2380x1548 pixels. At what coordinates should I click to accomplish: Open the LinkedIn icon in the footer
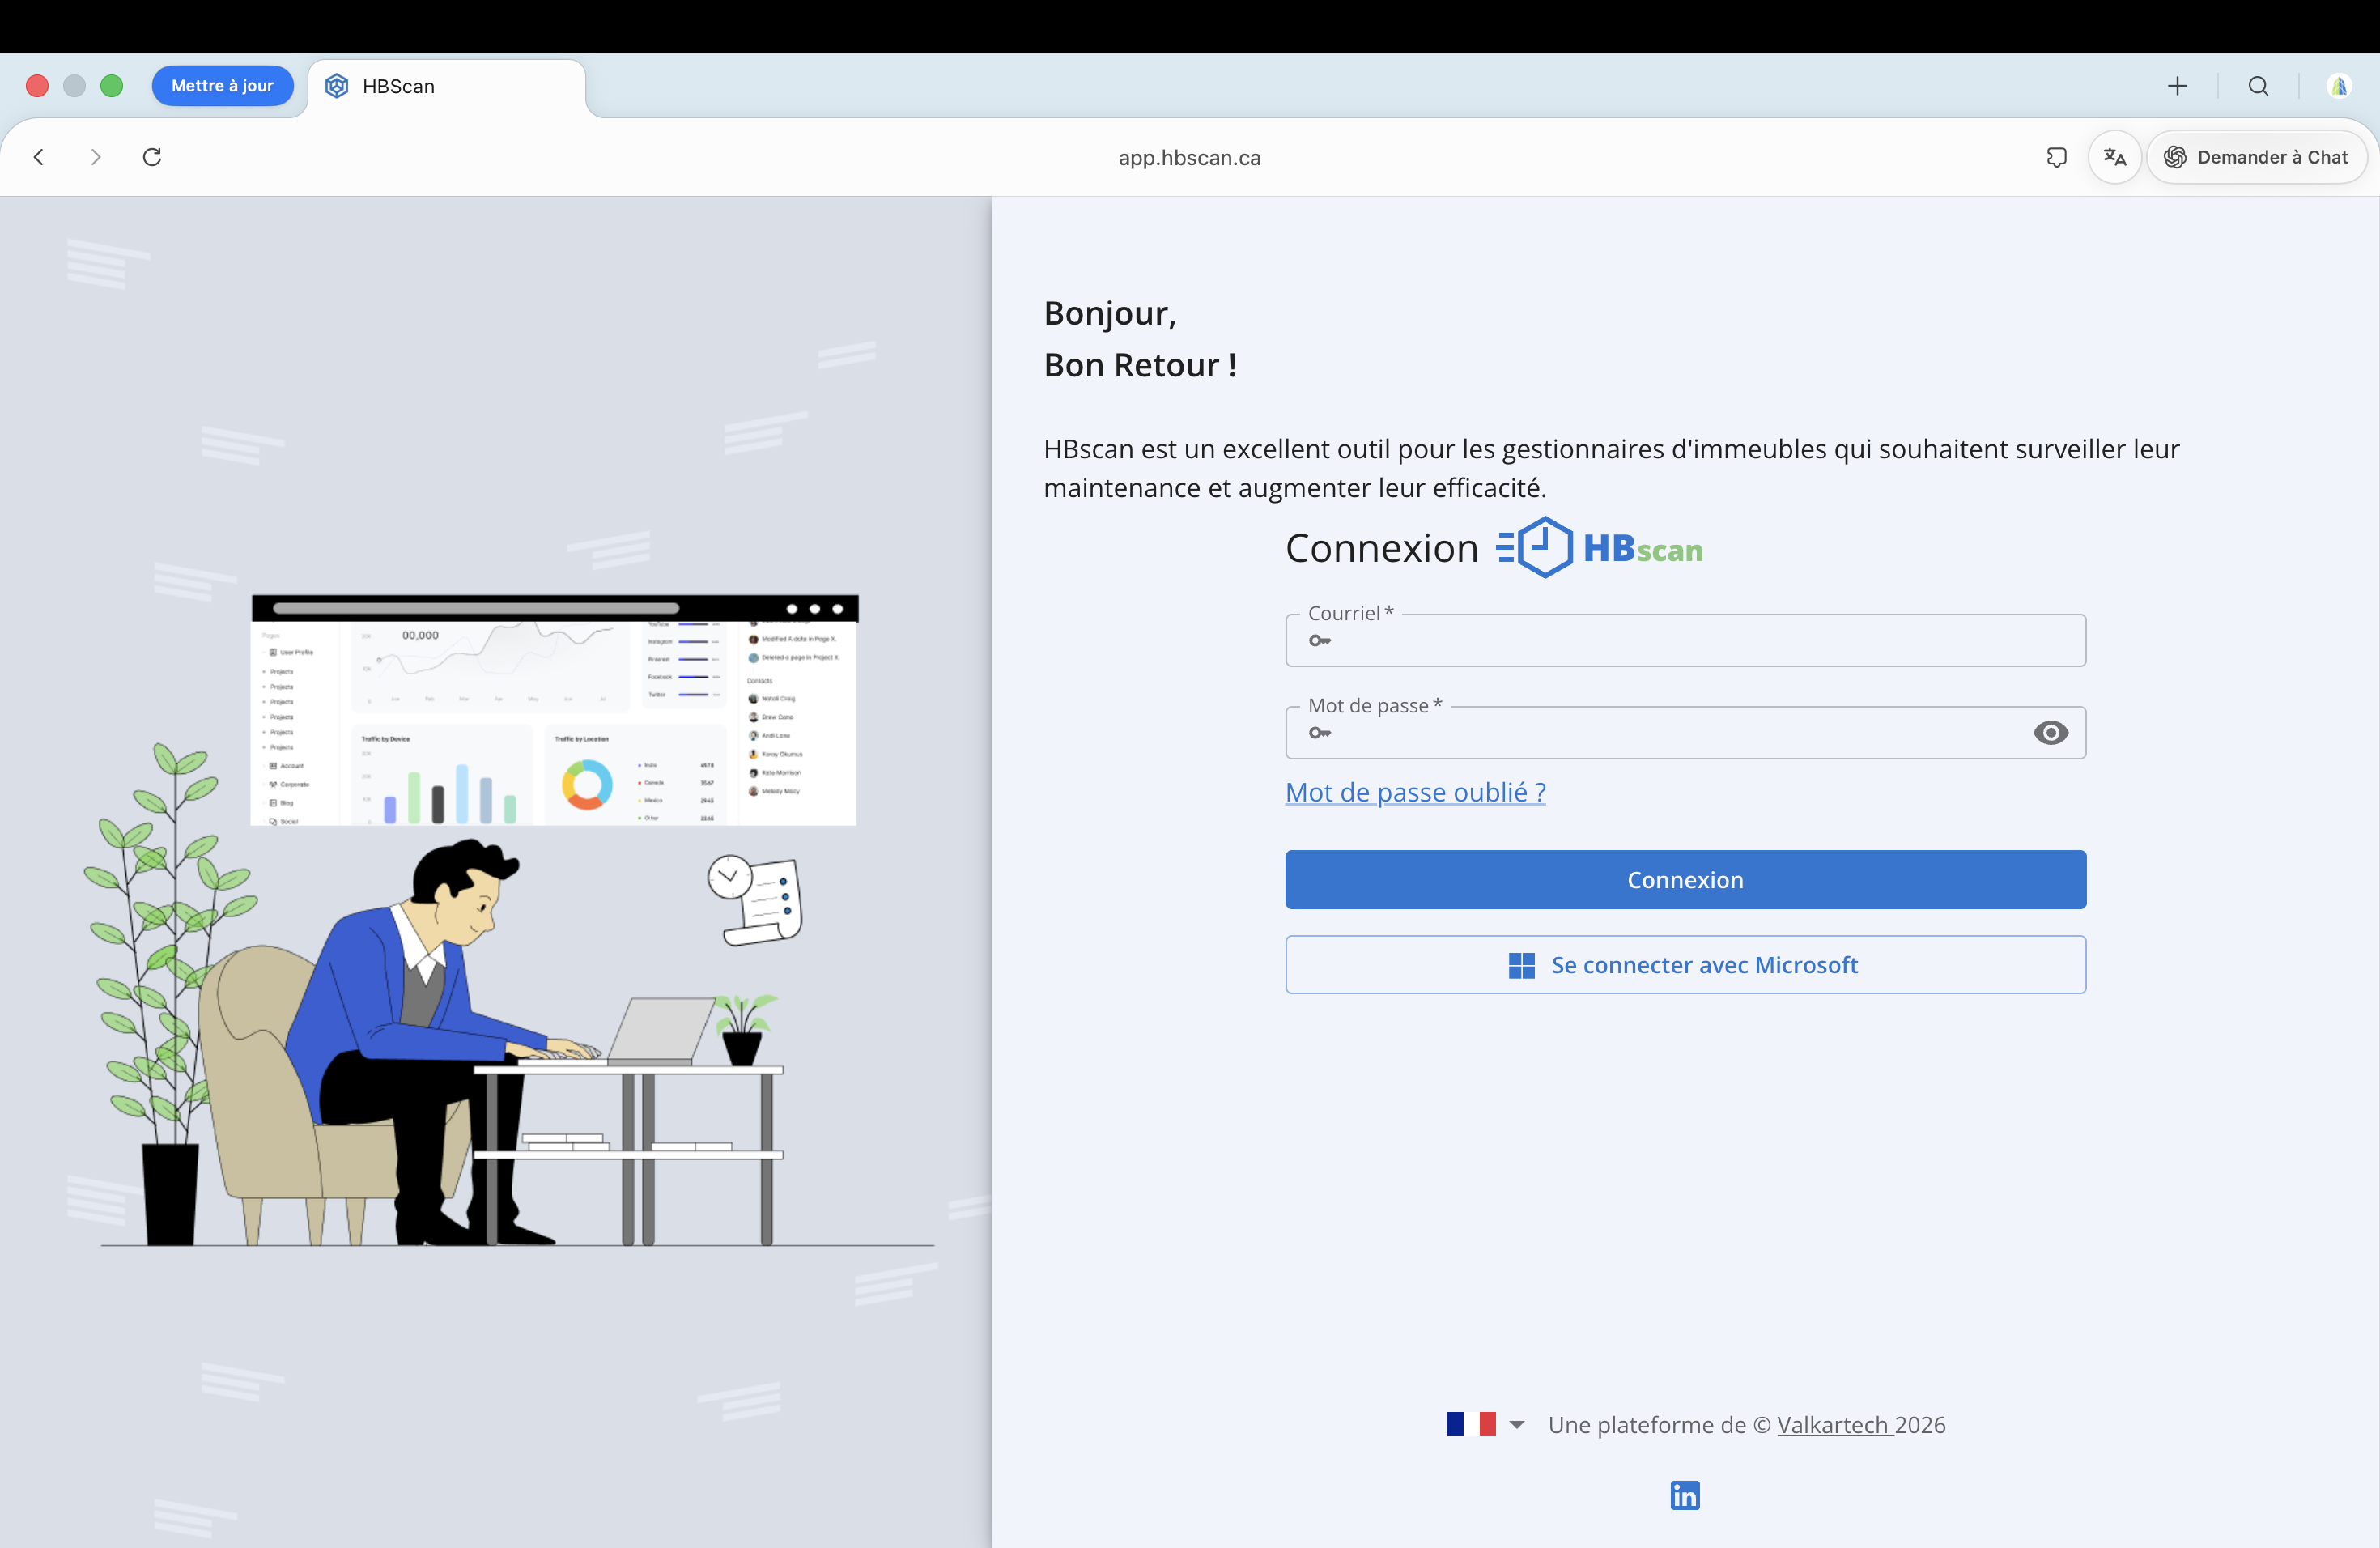[1685, 1495]
